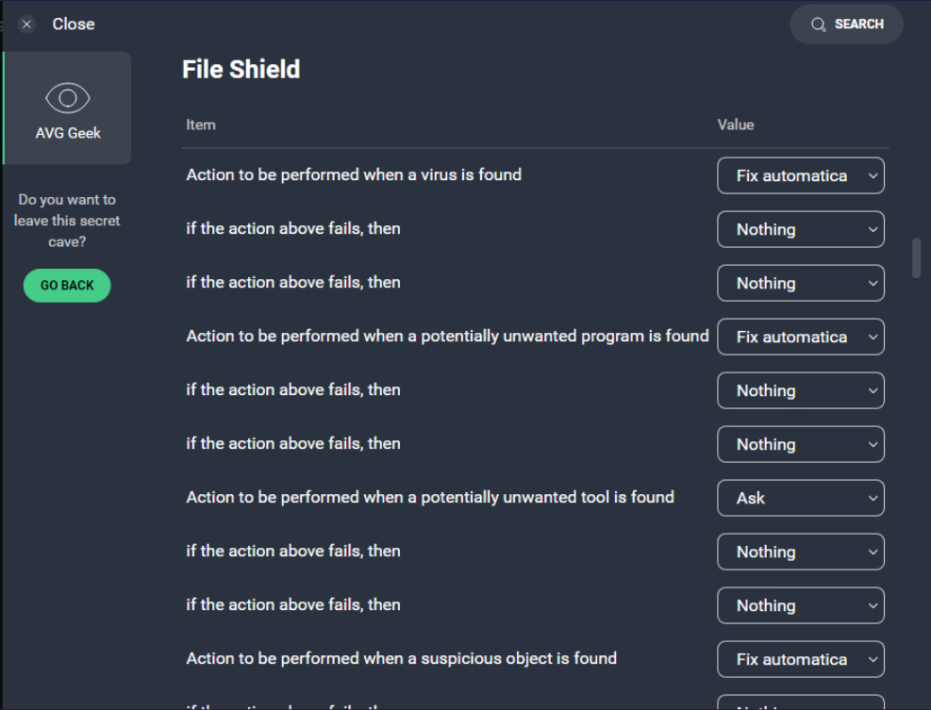Image resolution: width=931 pixels, height=710 pixels.
Task: Click the X icon beside Close
Action: tap(26, 23)
